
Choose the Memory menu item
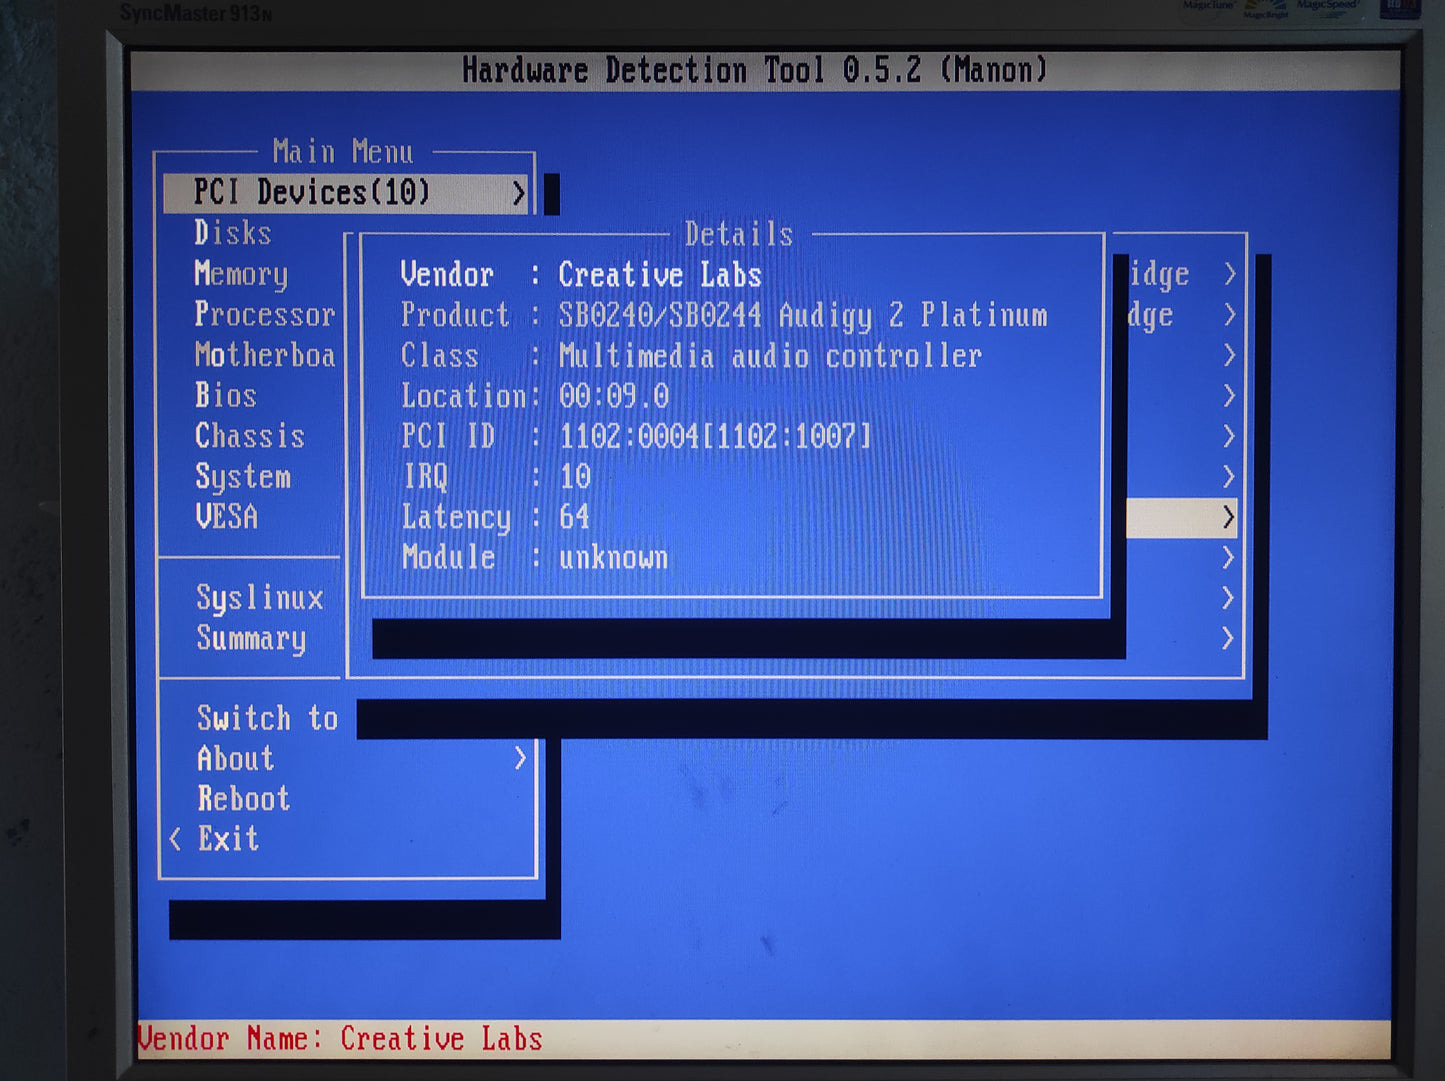click(x=241, y=274)
